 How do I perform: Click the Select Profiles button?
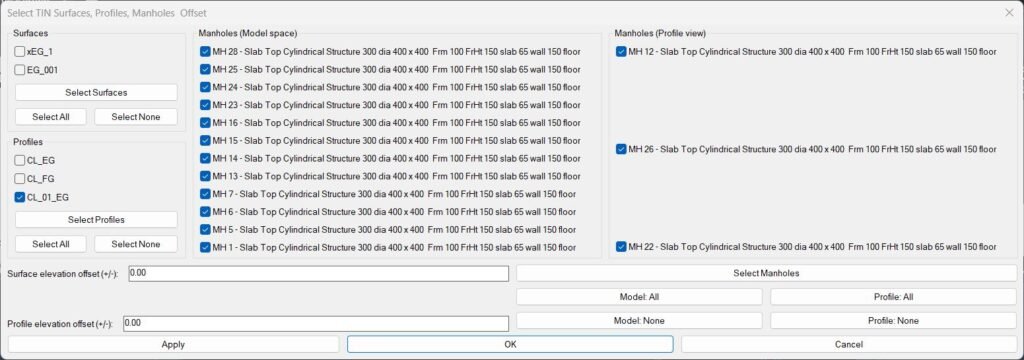(96, 220)
